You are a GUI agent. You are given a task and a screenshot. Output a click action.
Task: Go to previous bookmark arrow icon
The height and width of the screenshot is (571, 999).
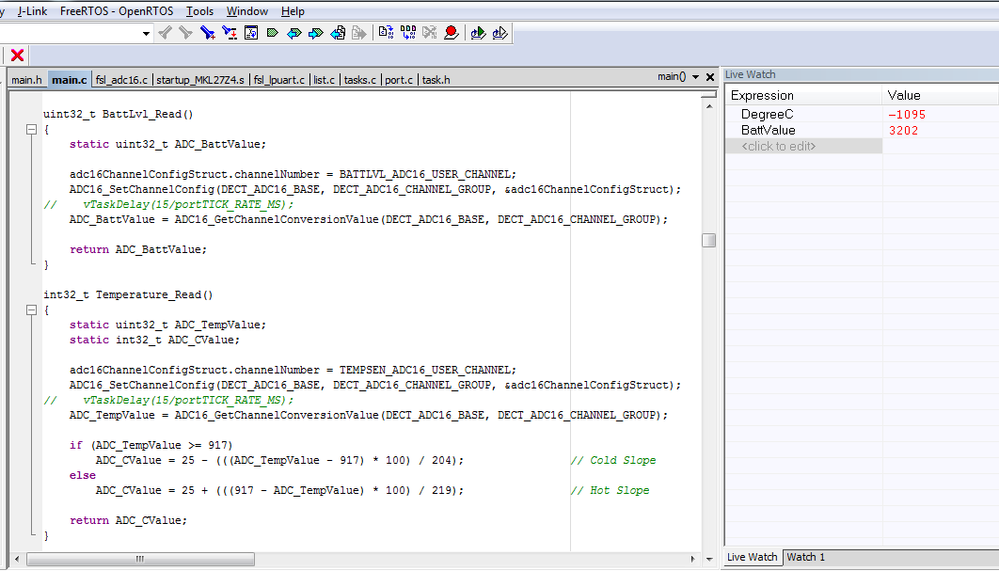click(294, 33)
